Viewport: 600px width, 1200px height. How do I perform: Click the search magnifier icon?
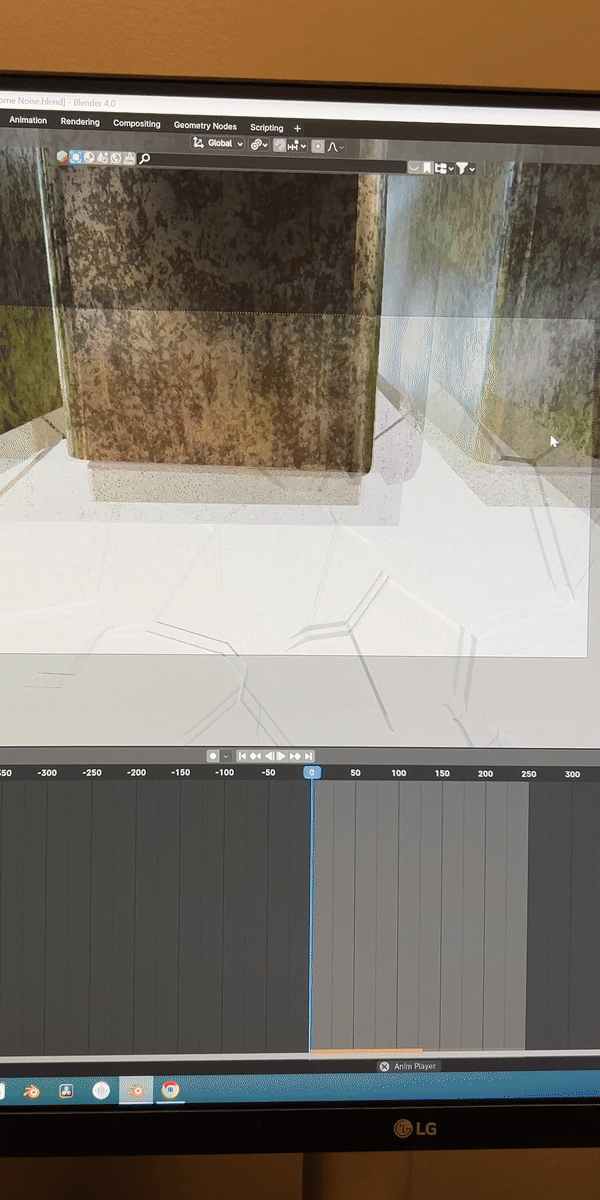click(x=145, y=159)
